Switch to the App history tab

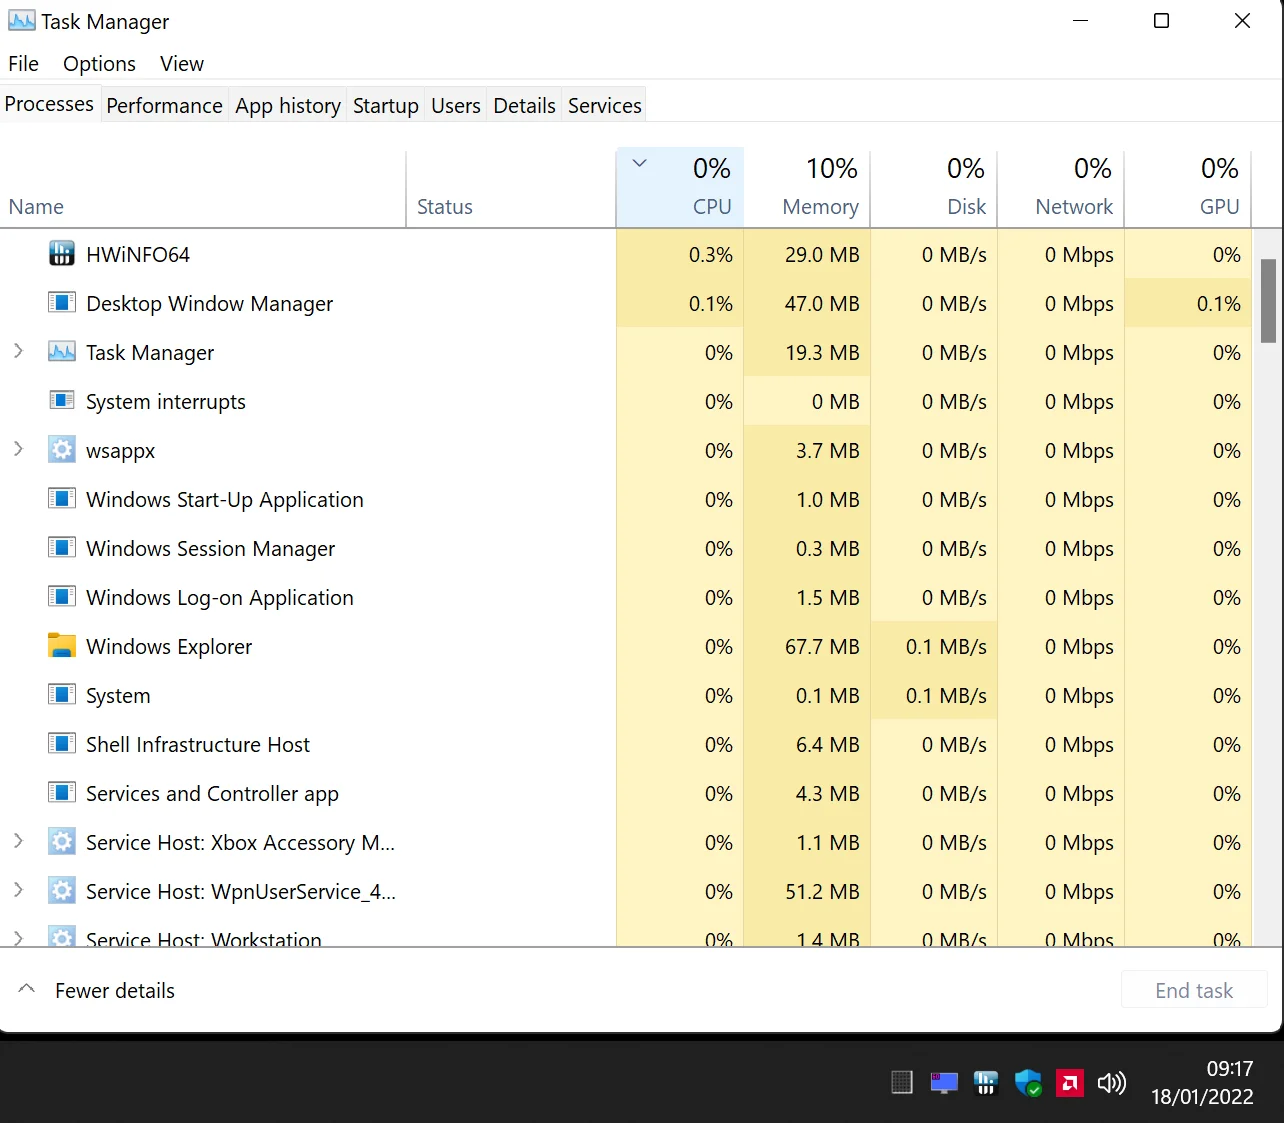[288, 106]
